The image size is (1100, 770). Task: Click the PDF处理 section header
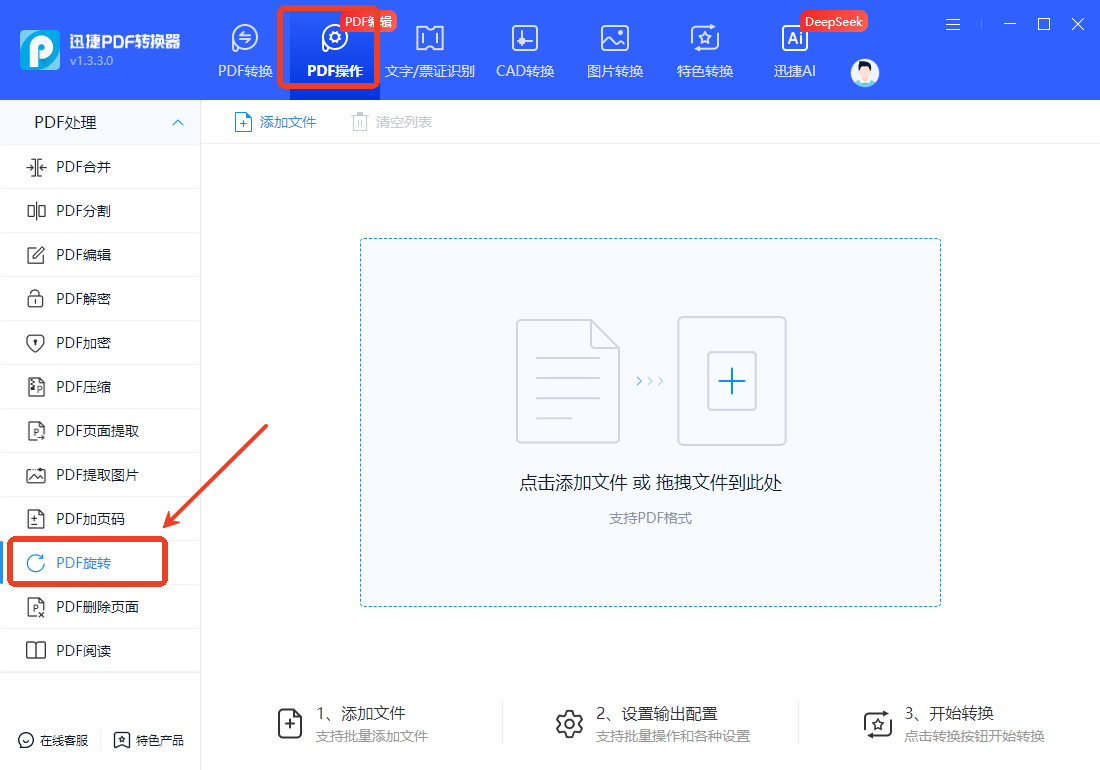[x=100, y=123]
